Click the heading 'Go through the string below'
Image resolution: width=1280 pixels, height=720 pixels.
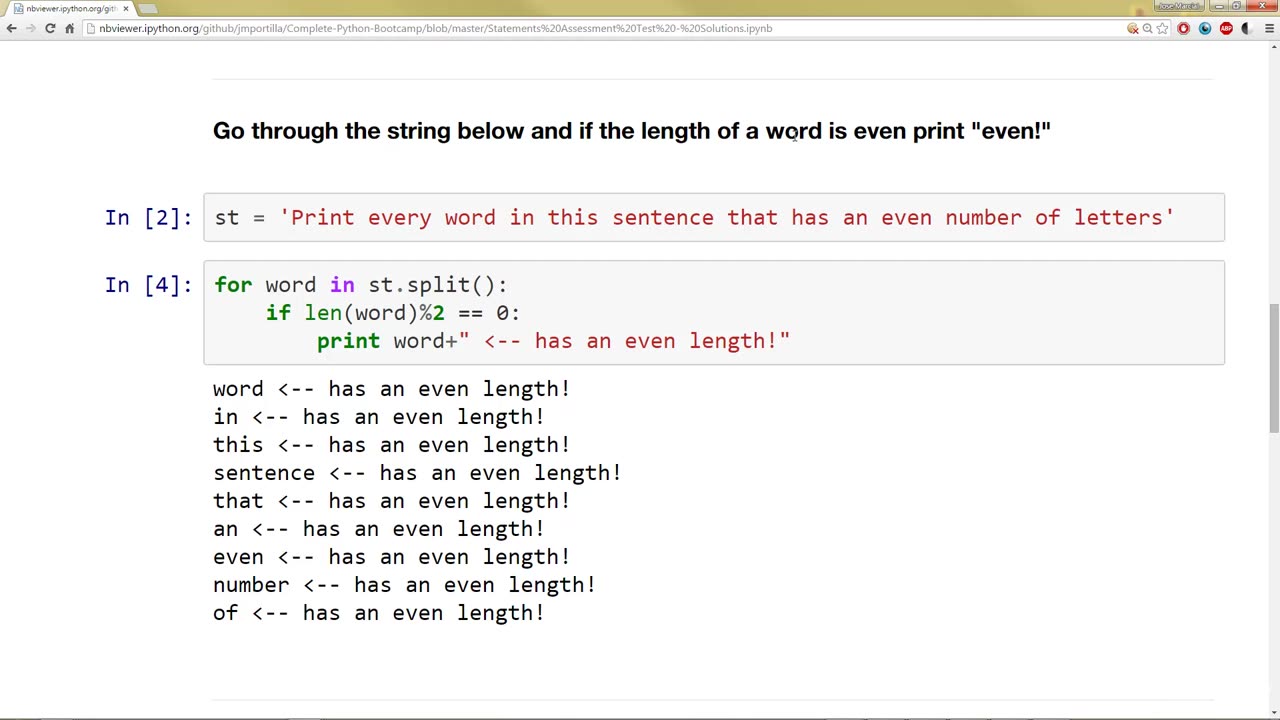tap(632, 131)
